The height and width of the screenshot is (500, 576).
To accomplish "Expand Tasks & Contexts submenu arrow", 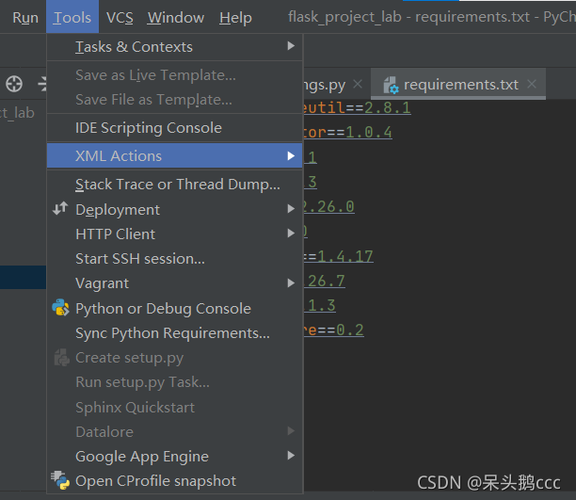I will click(x=291, y=46).
